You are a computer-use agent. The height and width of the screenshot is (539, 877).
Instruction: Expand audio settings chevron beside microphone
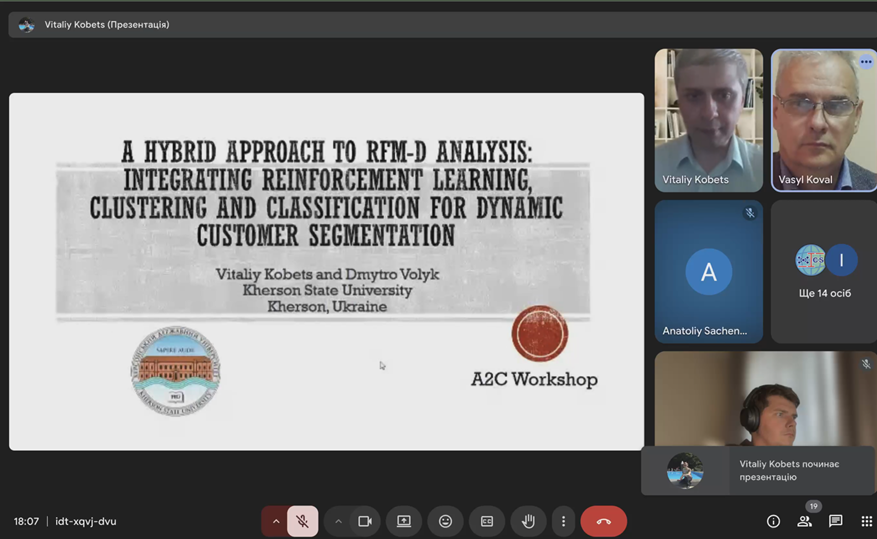[x=276, y=521]
